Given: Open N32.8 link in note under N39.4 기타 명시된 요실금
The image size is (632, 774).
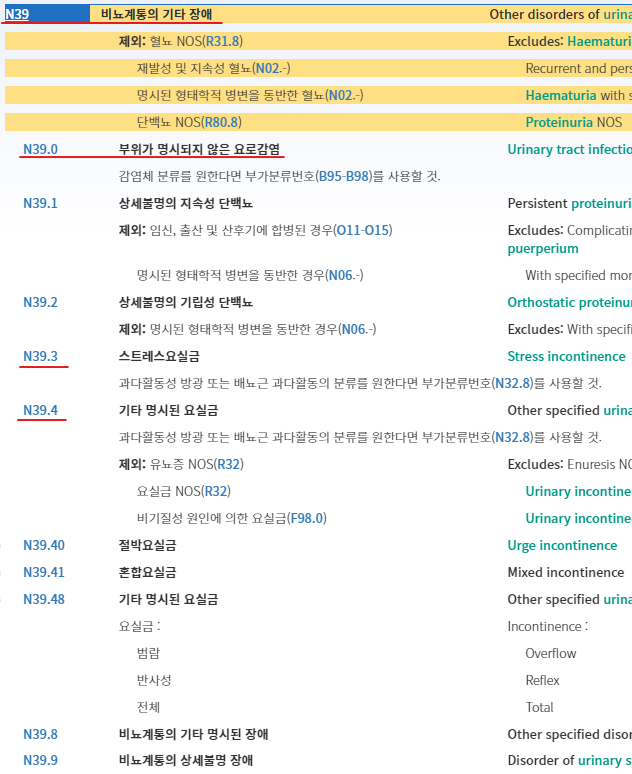Looking at the screenshot, I should (513, 437).
